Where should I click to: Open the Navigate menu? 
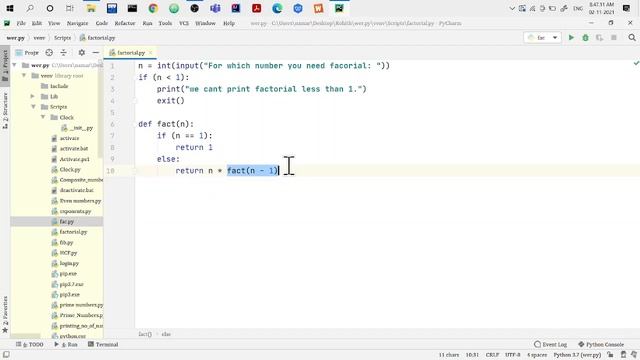click(77, 23)
